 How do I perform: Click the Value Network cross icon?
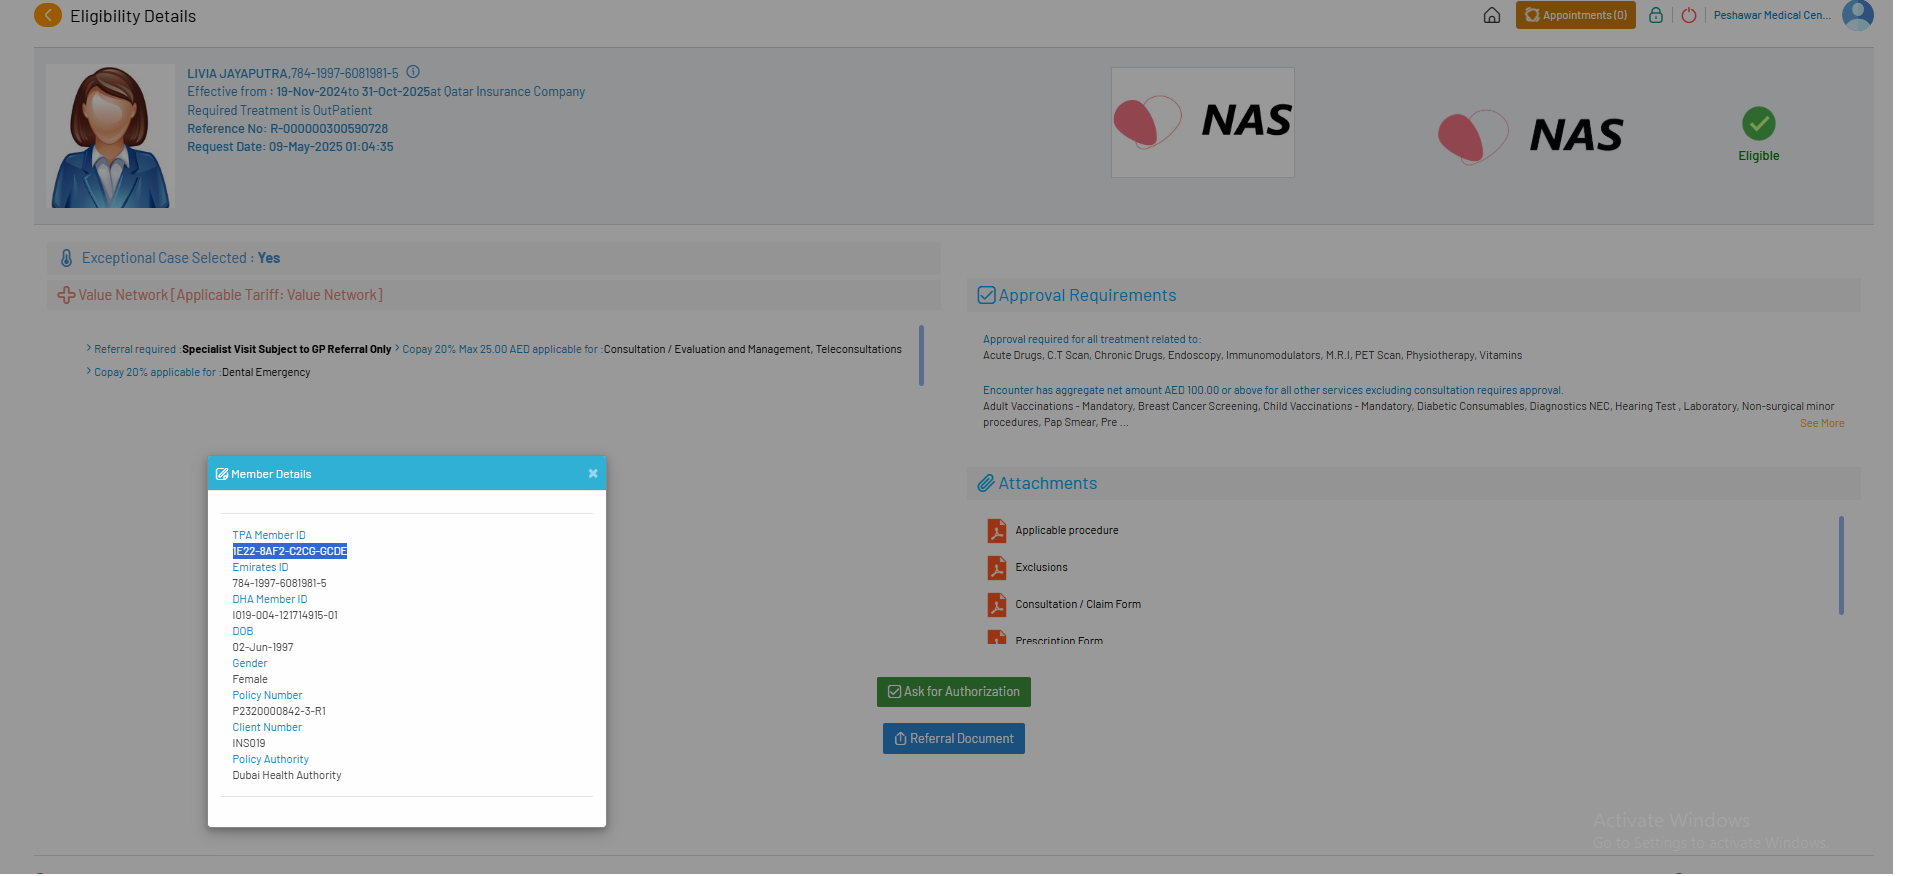[66, 295]
